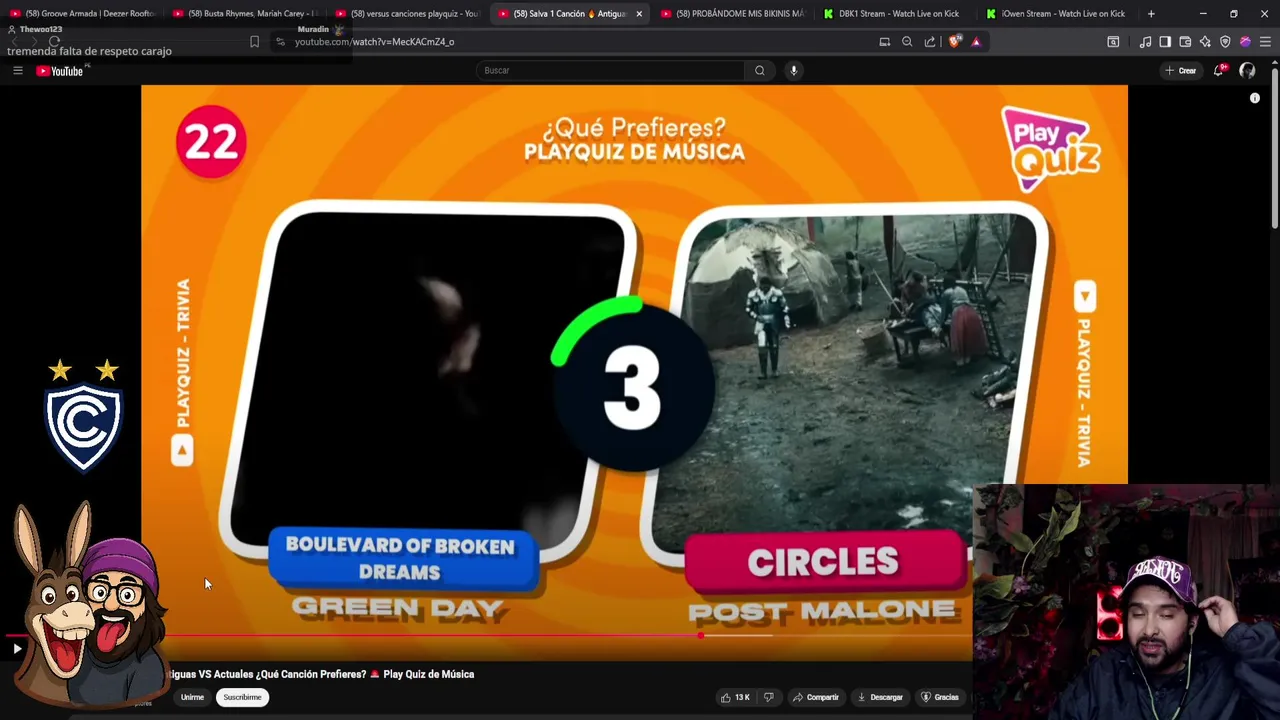
Task: Open Brave Rewards triangle icon
Action: point(976,42)
